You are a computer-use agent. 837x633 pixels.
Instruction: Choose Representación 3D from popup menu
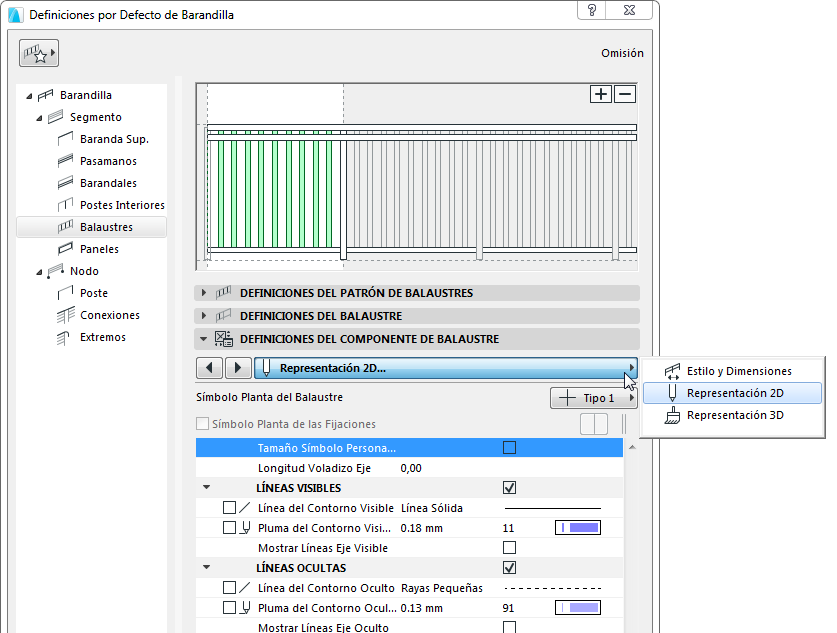click(x=732, y=415)
